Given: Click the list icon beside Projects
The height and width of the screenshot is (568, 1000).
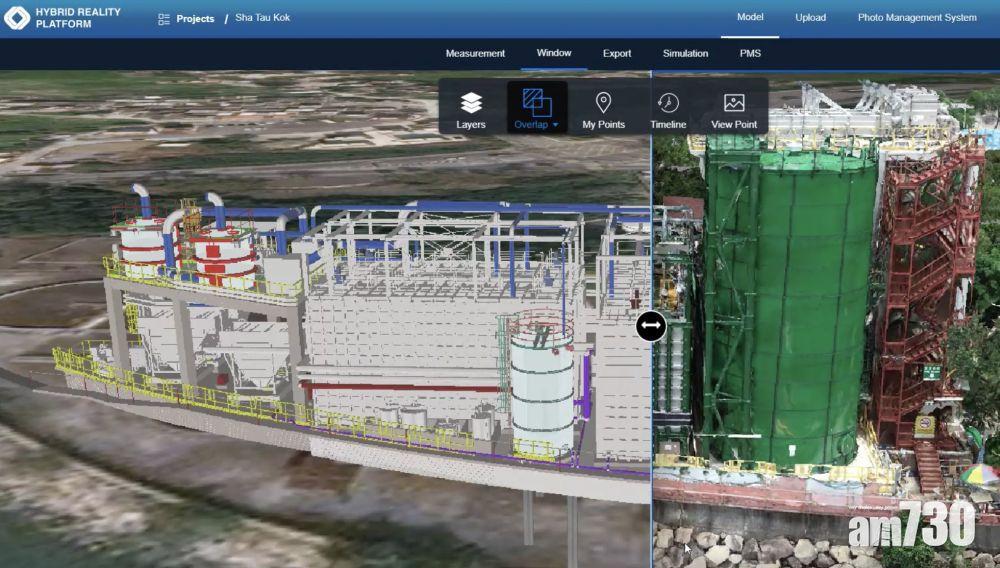Looking at the screenshot, I should tap(164, 19).
